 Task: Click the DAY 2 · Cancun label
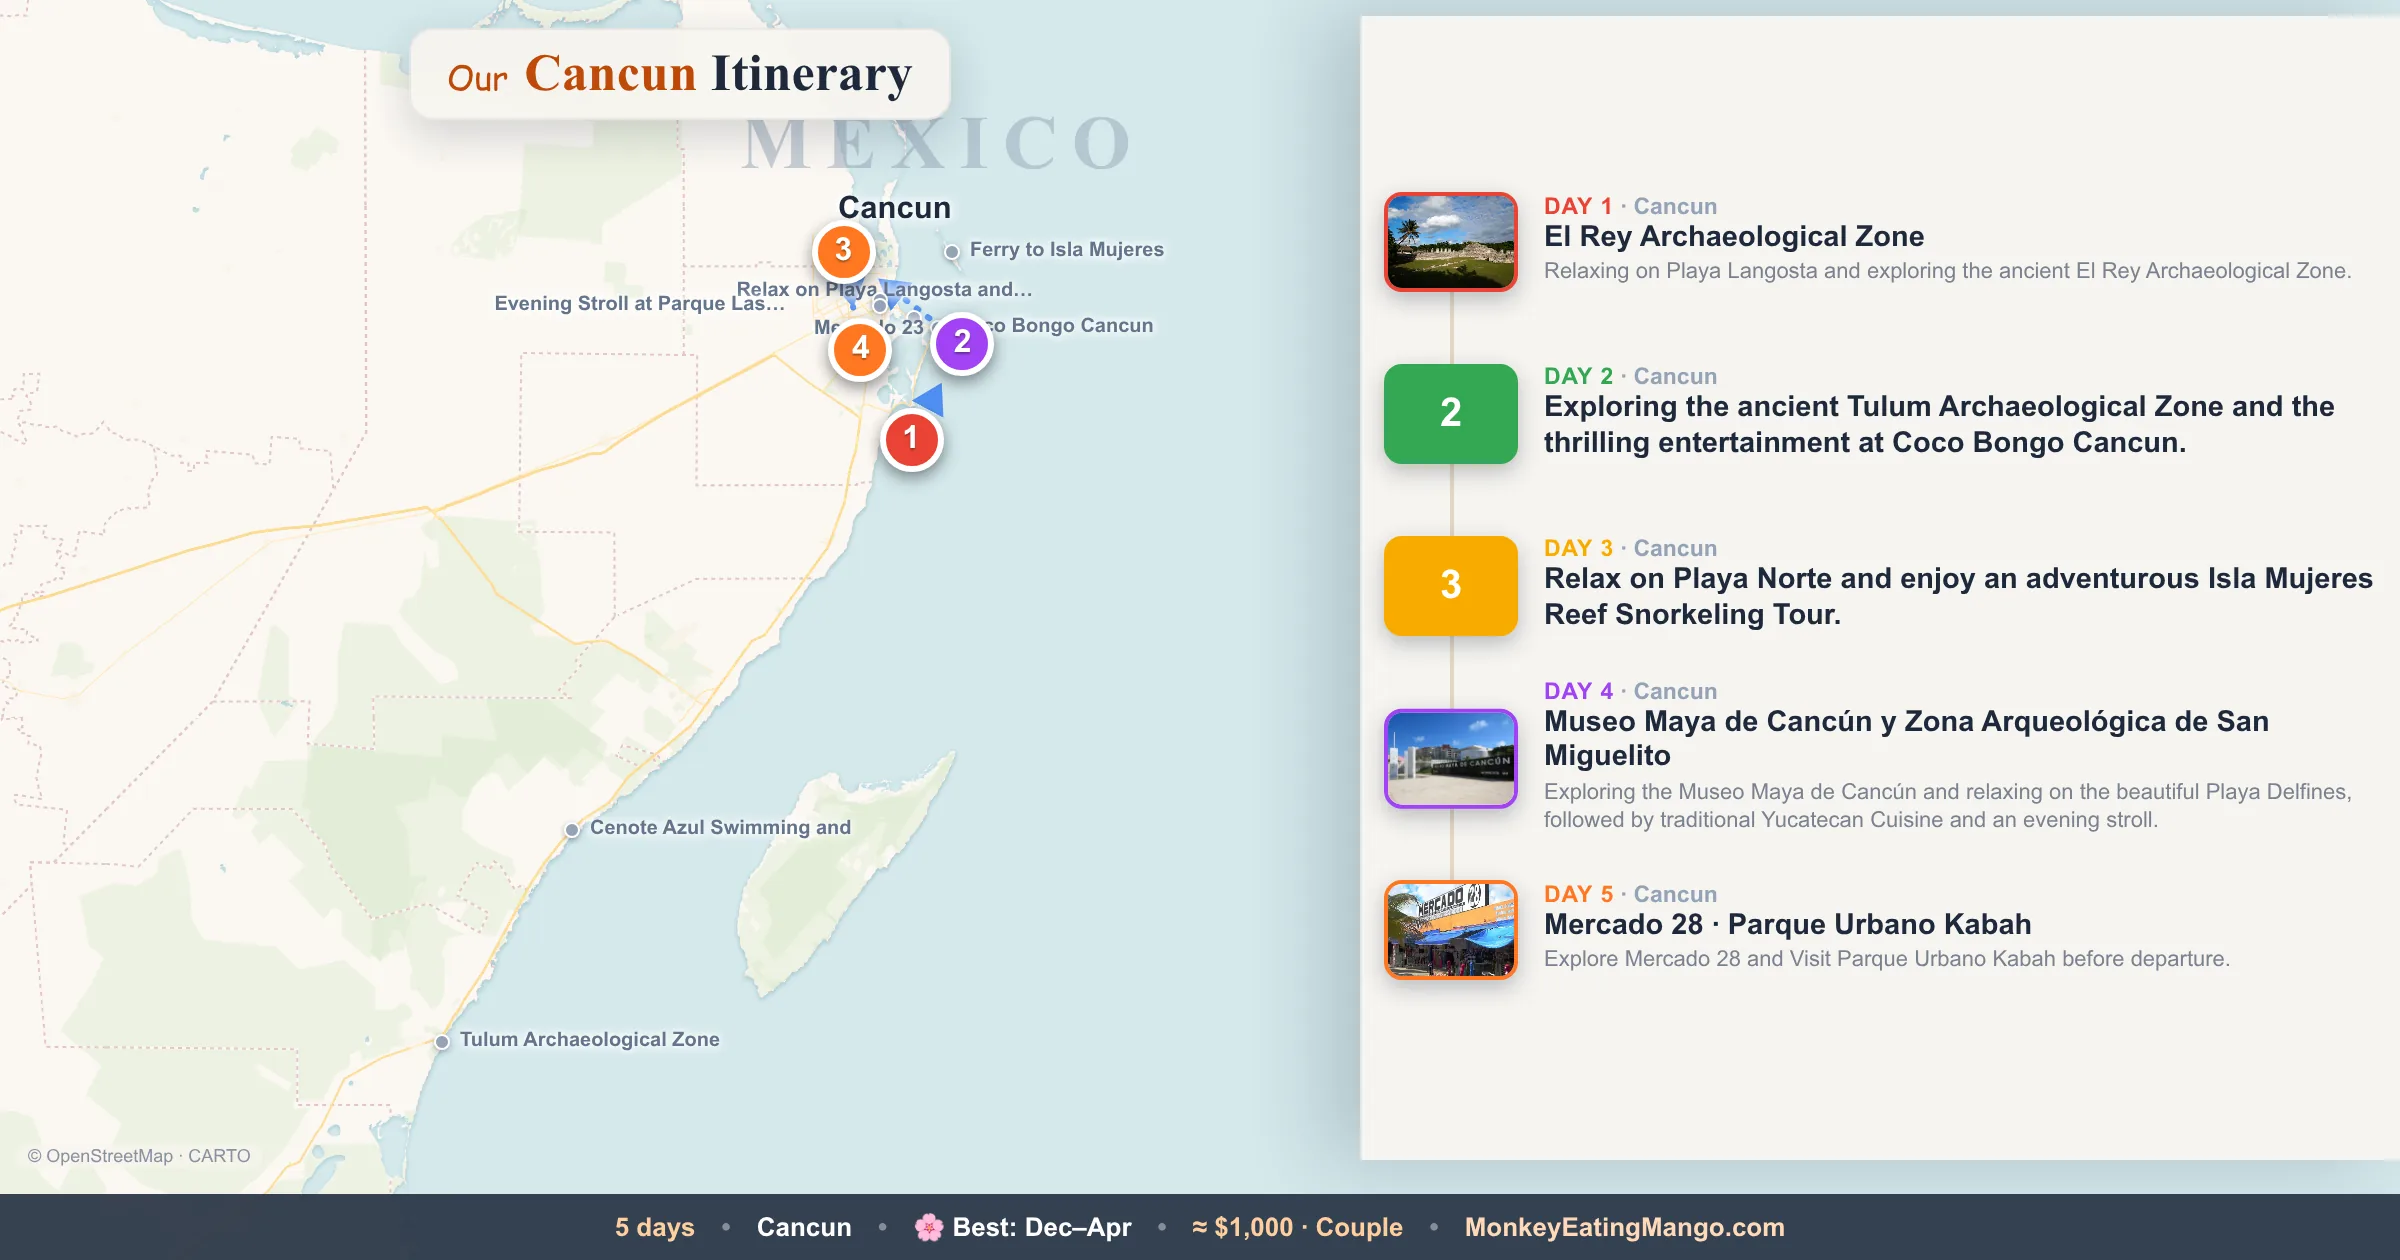click(1630, 376)
